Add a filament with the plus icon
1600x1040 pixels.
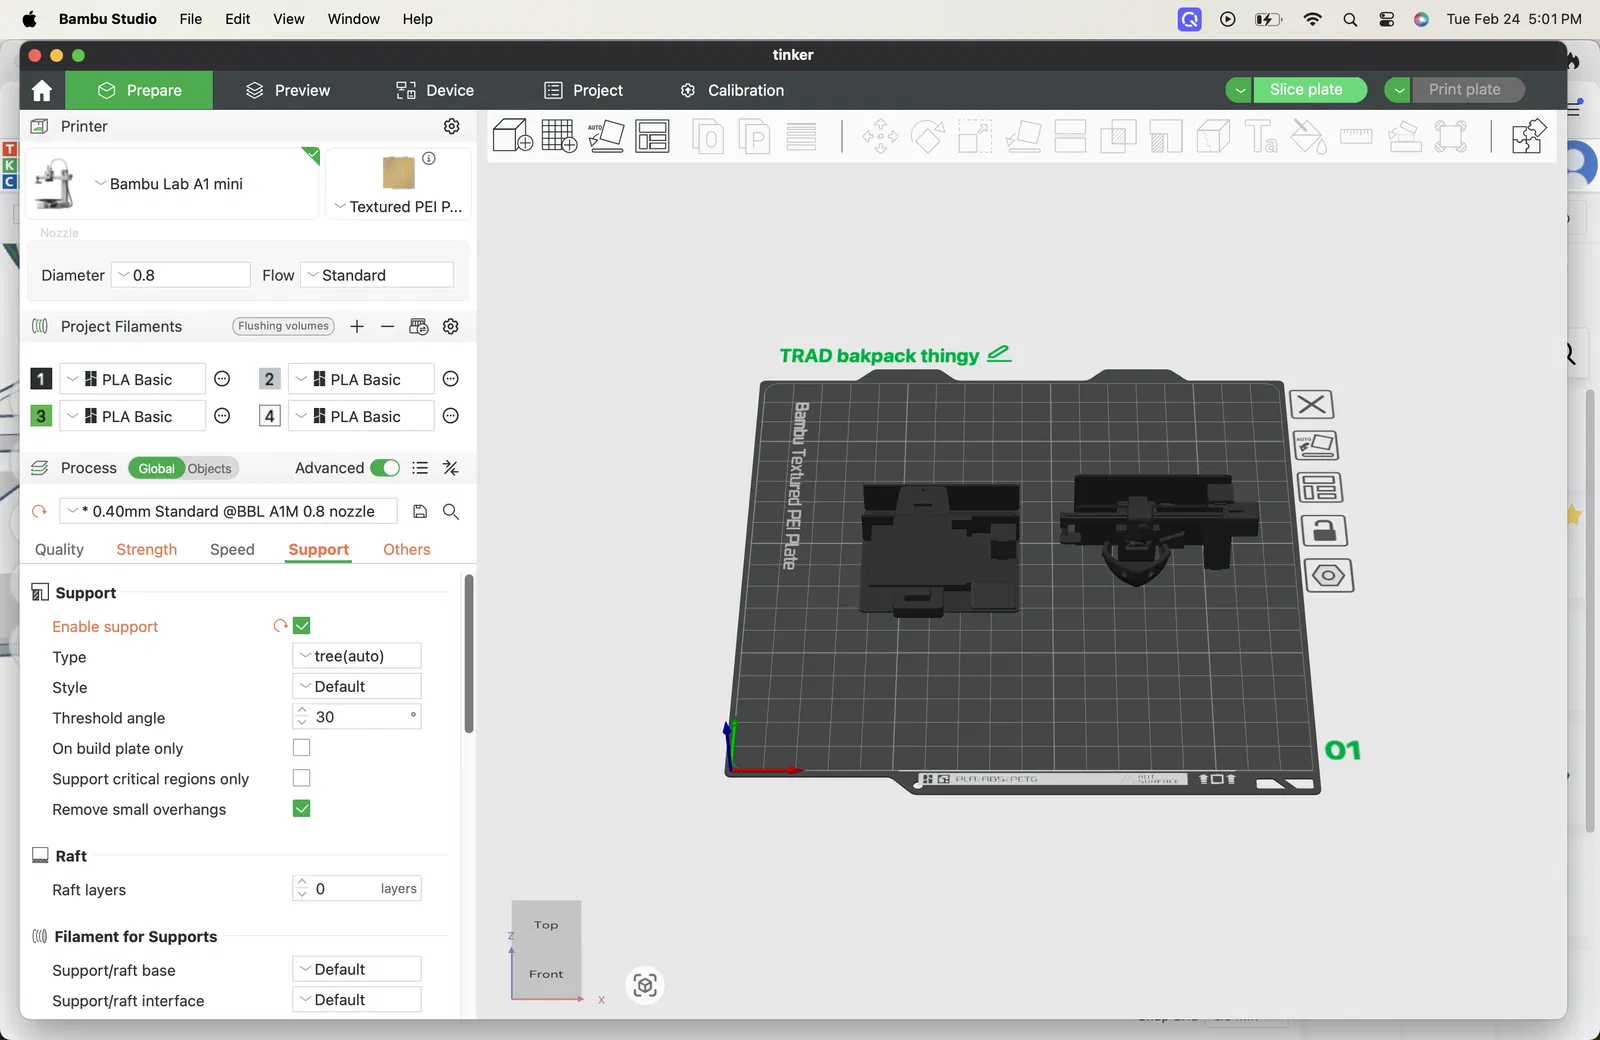point(357,326)
